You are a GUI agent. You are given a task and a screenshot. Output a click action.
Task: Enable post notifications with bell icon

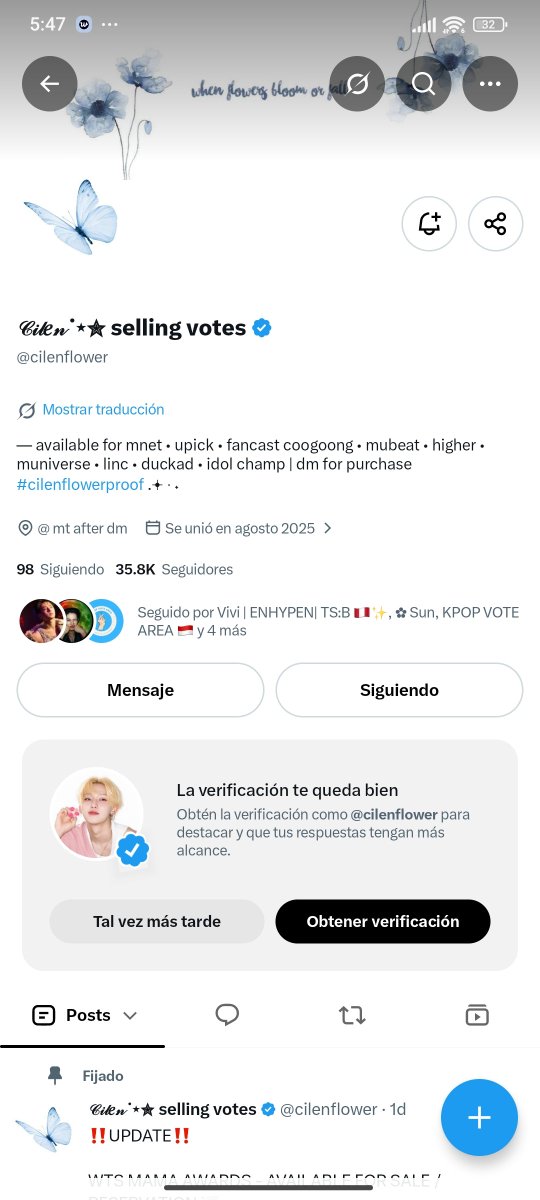(429, 223)
